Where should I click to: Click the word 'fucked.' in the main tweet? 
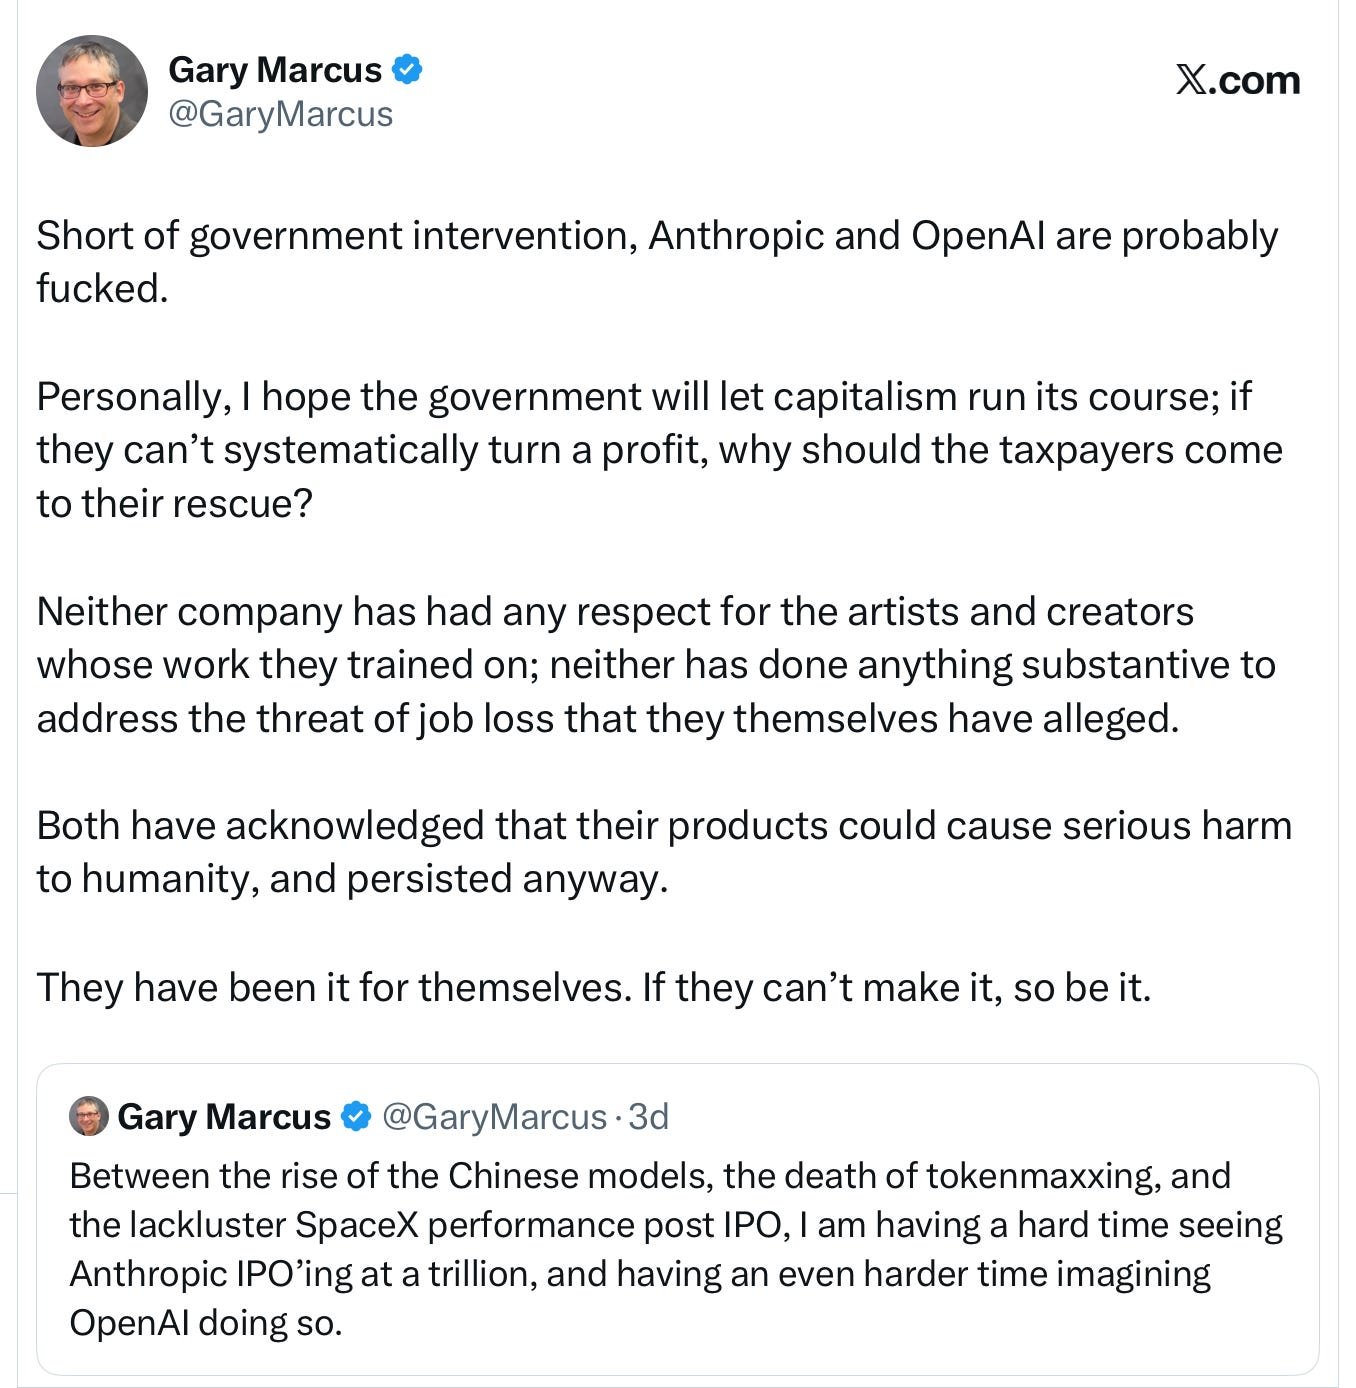tap(102, 288)
